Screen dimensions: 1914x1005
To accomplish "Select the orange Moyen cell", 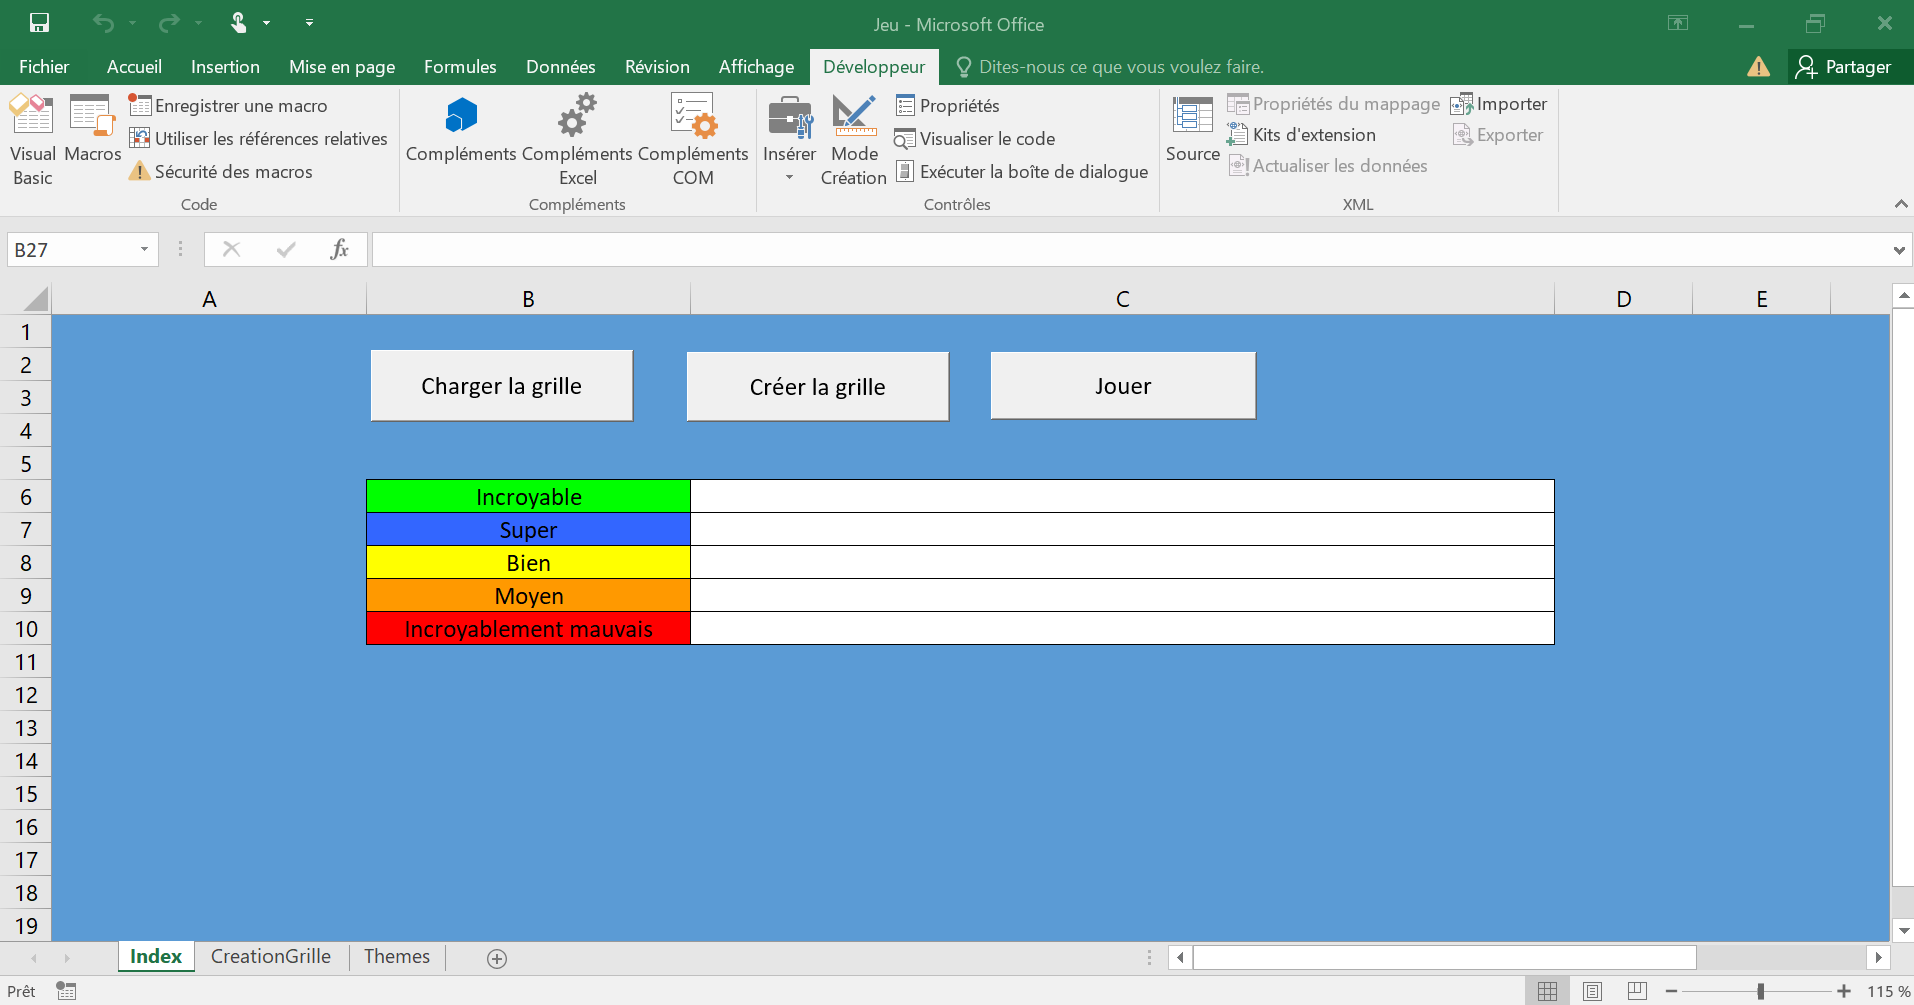I will click(528, 596).
